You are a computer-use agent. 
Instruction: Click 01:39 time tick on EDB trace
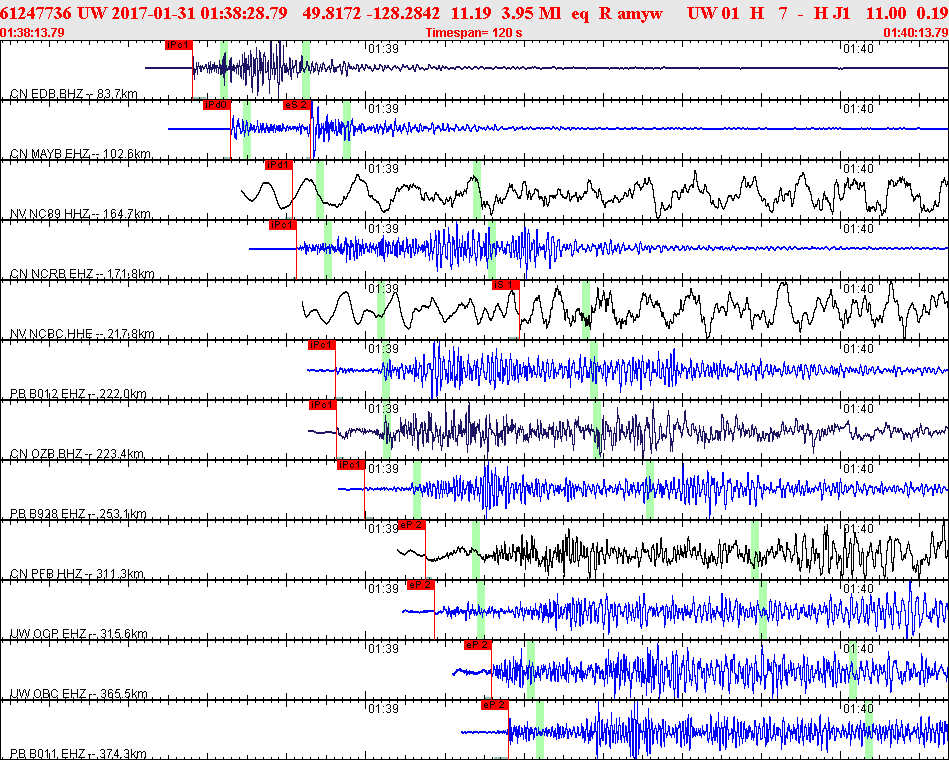point(384,48)
